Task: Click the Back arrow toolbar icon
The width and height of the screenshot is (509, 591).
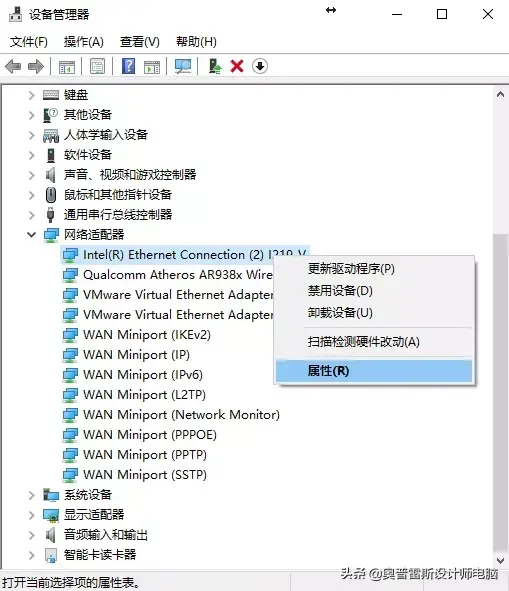Action: pos(13,67)
